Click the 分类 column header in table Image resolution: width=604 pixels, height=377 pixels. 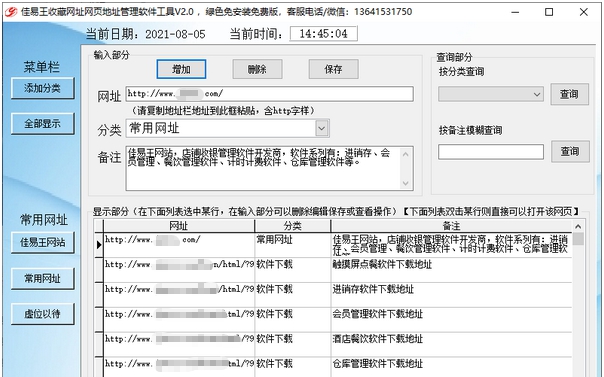[292, 226]
